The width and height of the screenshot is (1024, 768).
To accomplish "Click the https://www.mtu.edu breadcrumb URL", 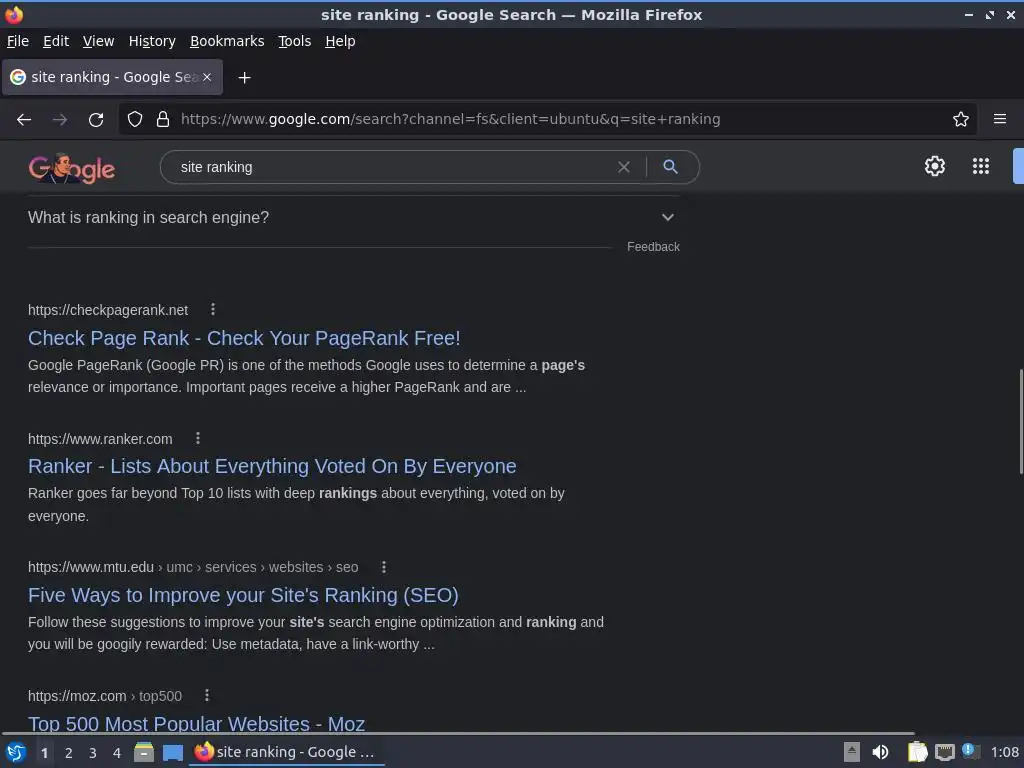I will [x=193, y=567].
